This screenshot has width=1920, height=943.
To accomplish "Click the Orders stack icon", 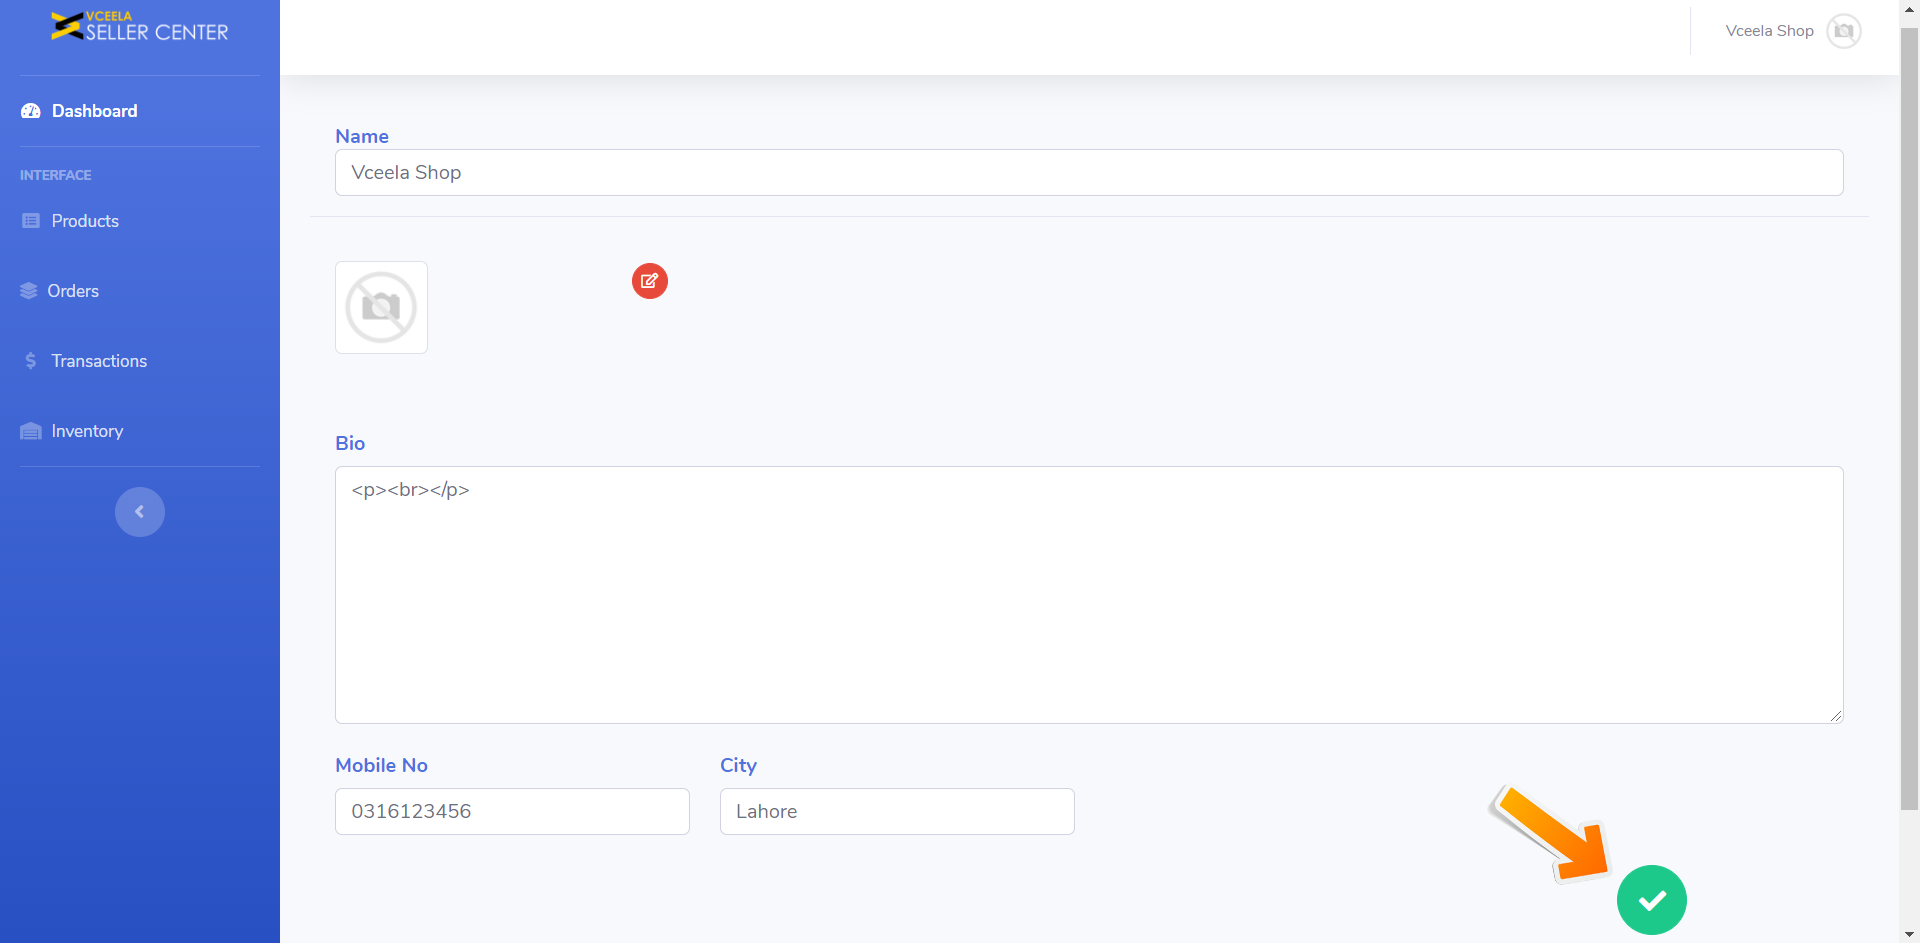I will [x=29, y=291].
